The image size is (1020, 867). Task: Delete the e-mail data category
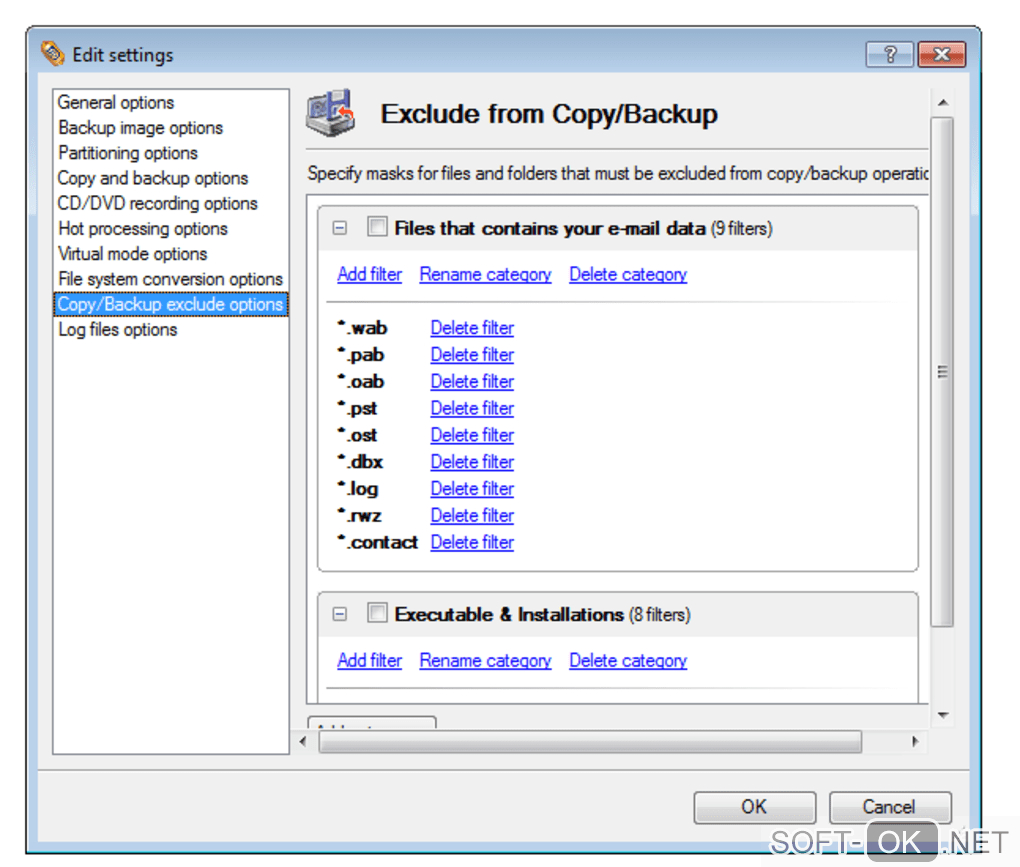(x=628, y=274)
